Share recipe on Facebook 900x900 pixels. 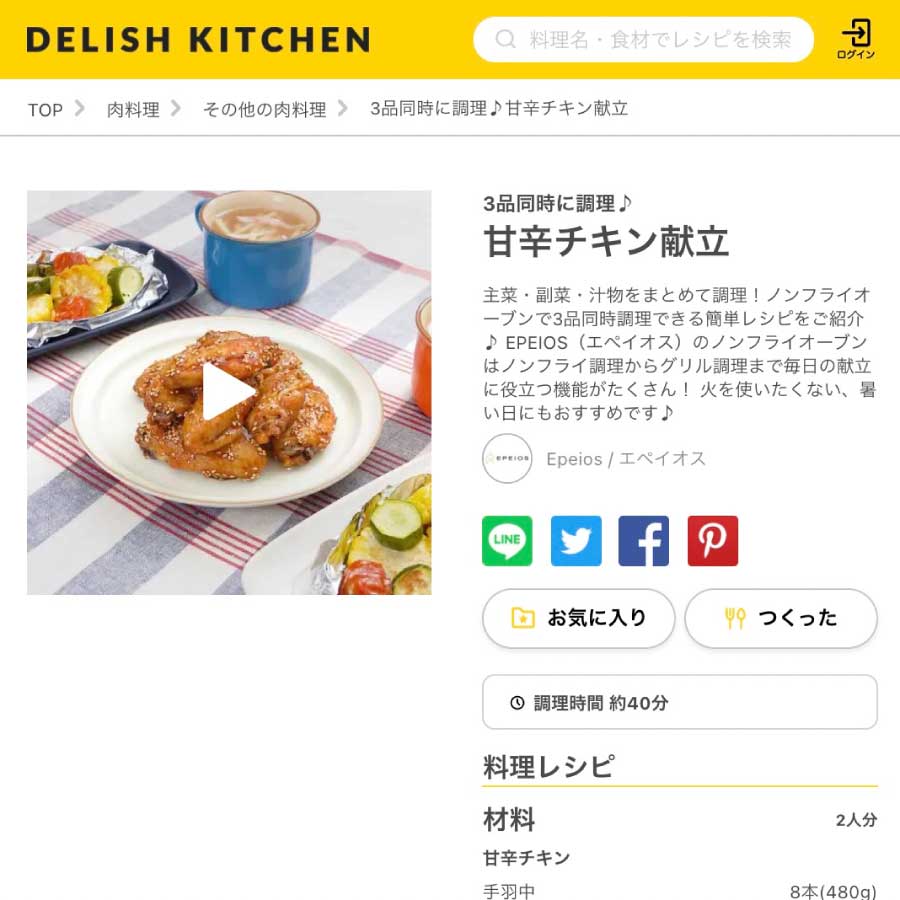tap(643, 541)
